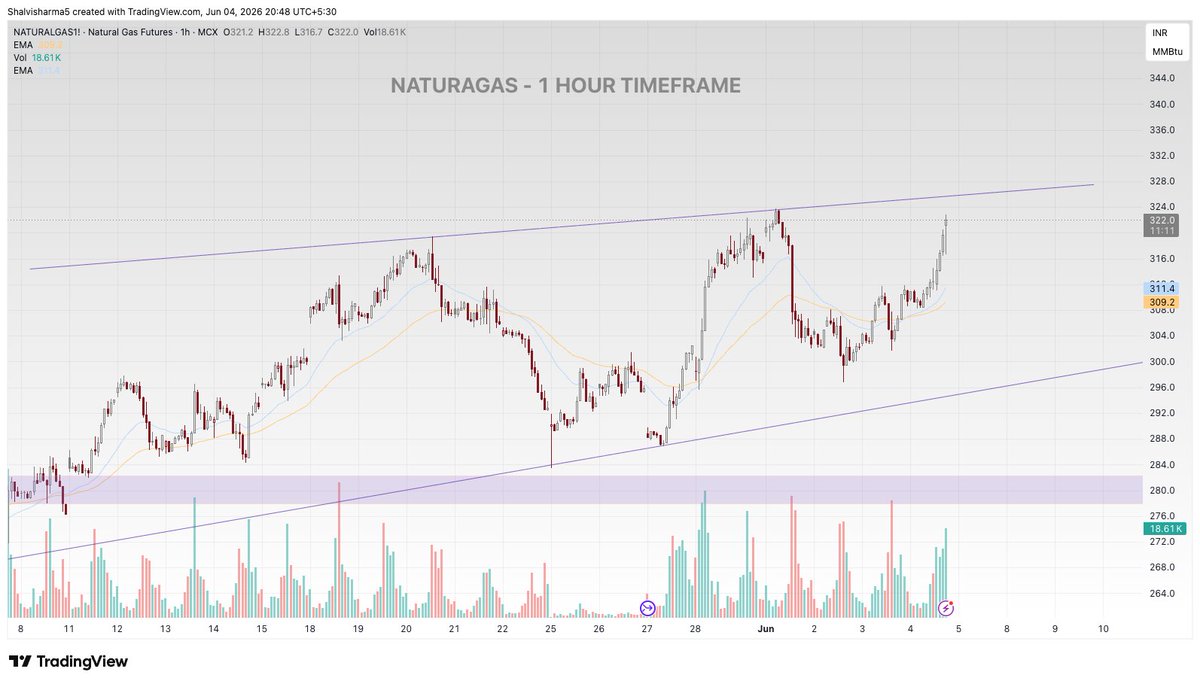Click date 22 on the time axis
1200x684 pixels.
(x=502, y=629)
